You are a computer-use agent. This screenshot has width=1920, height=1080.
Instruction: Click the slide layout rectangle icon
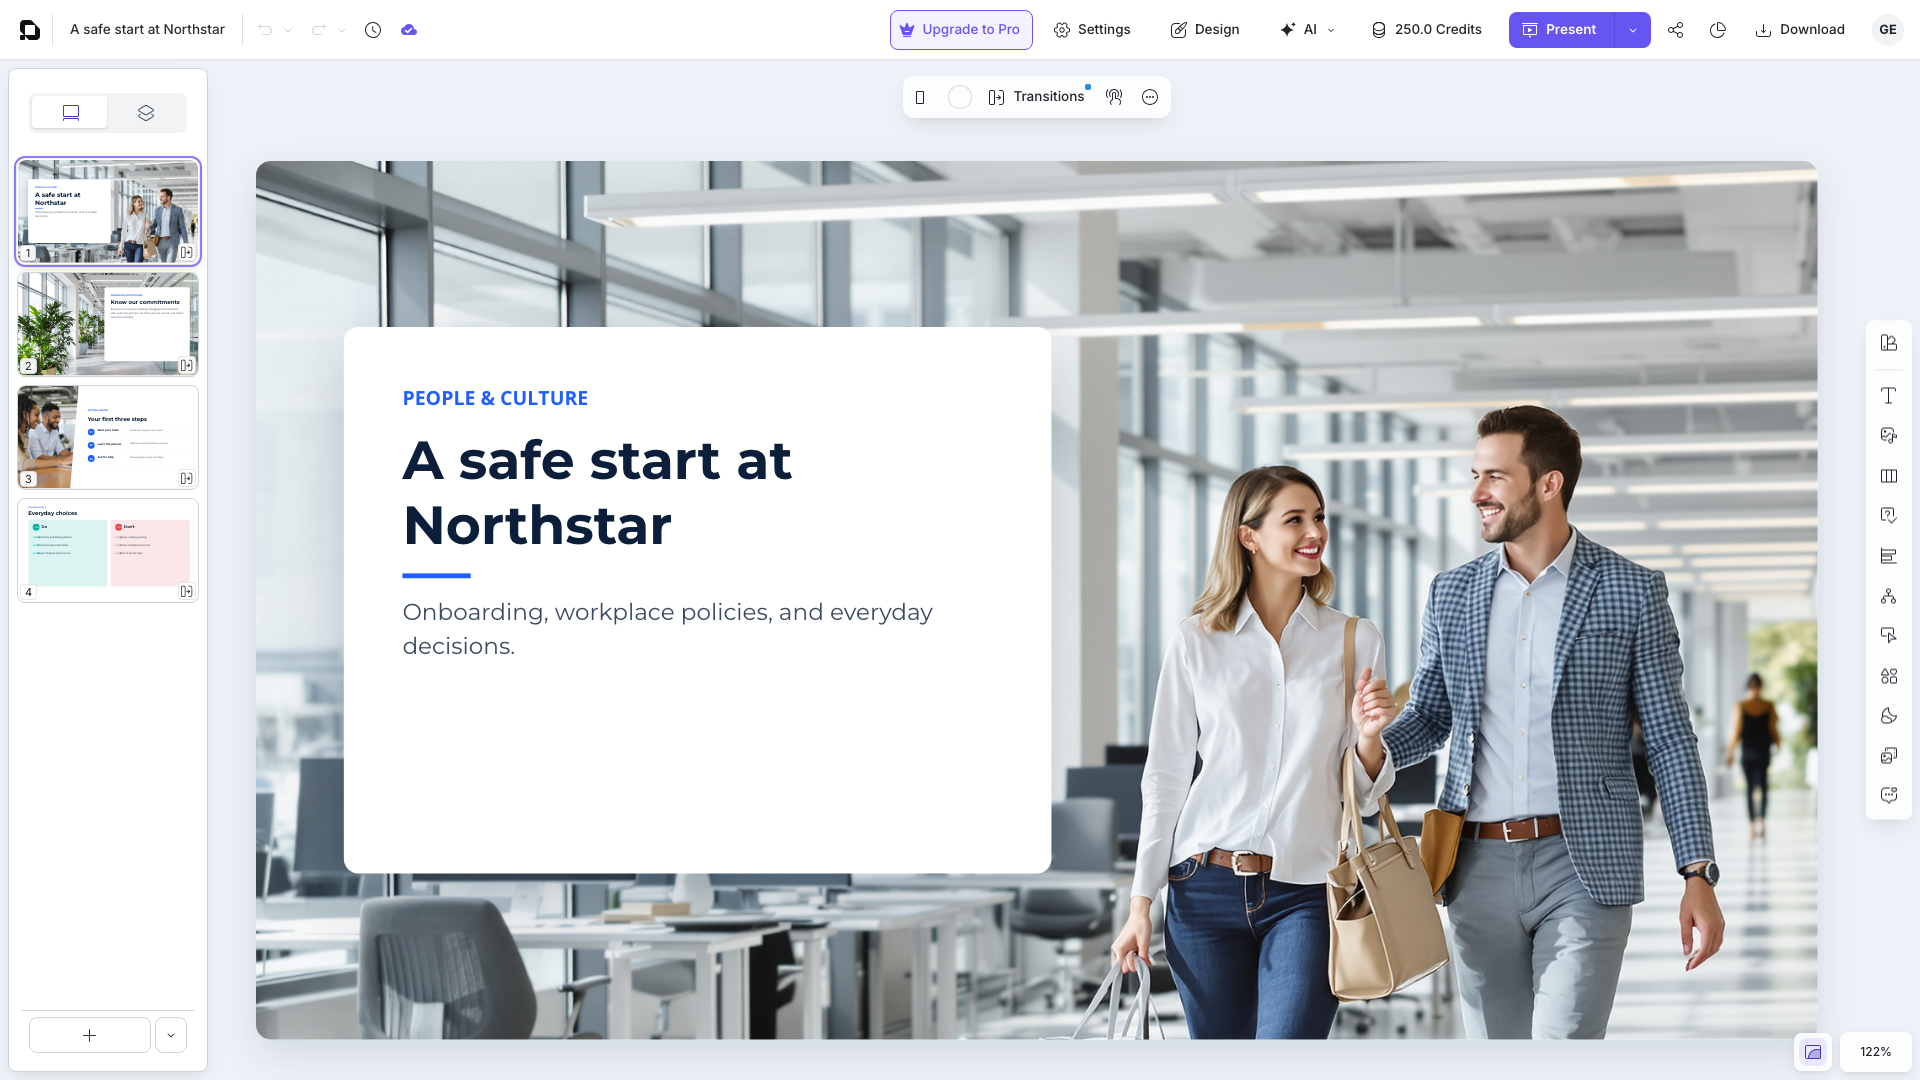[x=920, y=97]
